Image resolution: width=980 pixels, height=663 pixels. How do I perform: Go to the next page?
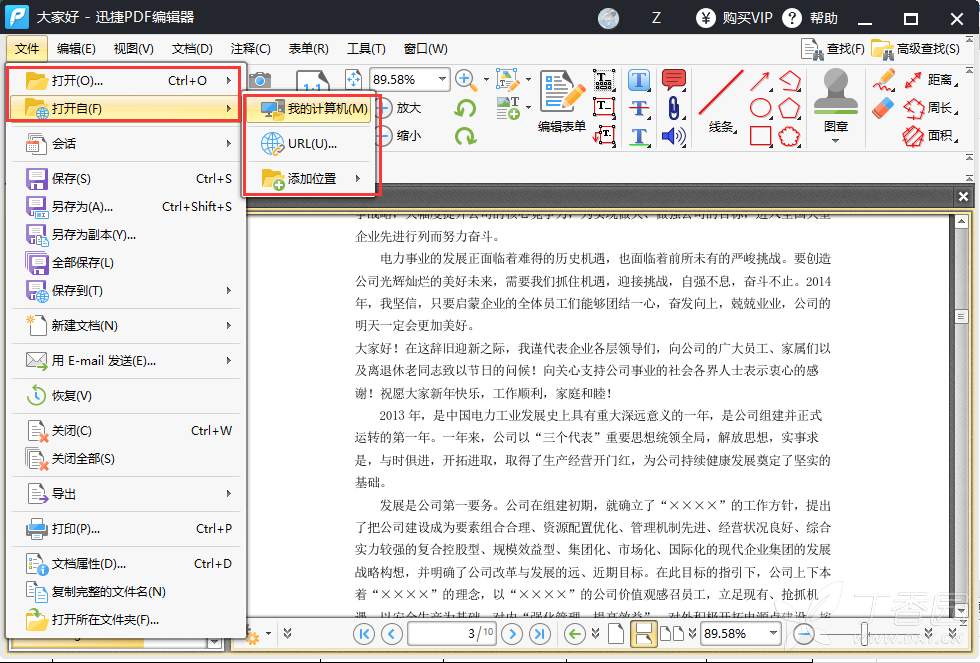coord(512,634)
